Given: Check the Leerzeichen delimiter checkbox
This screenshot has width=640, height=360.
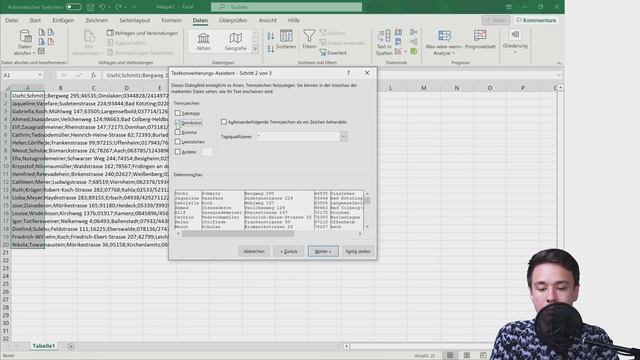Looking at the screenshot, I should click(178, 142).
